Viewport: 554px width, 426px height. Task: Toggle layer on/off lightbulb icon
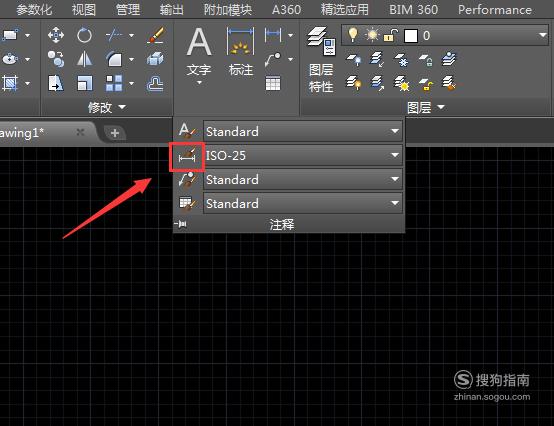353,35
